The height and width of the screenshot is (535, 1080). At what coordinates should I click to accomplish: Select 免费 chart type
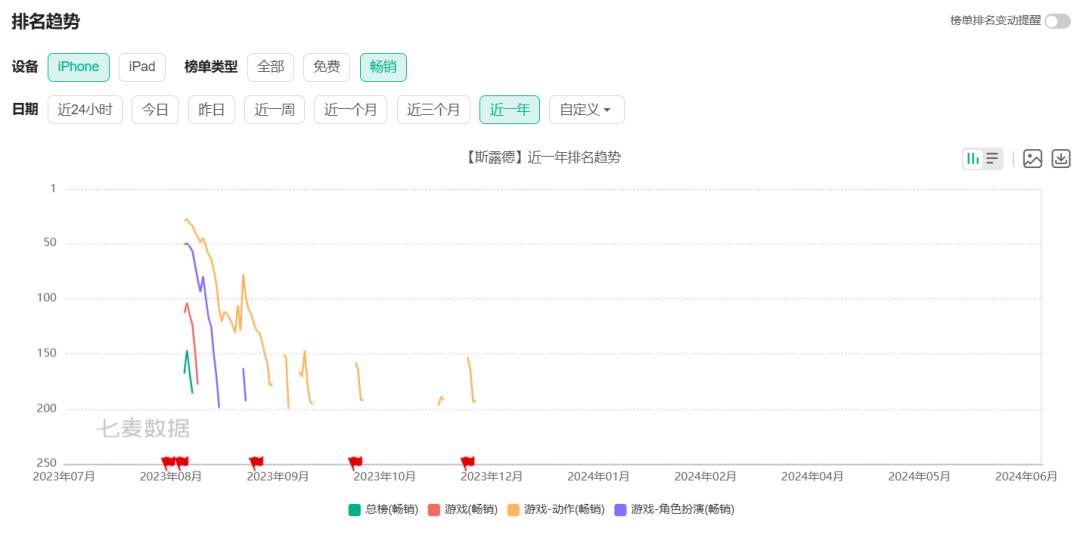click(326, 67)
